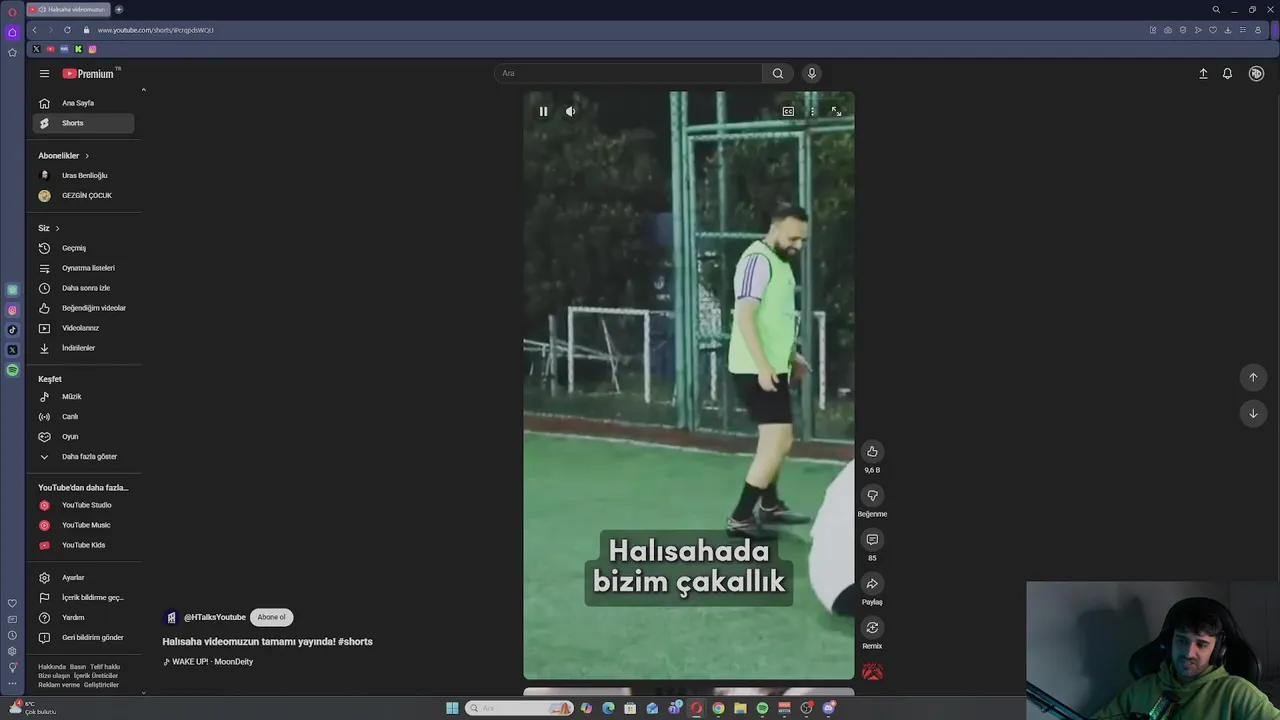Open a new Opera tab
Viewport: 1280px width, 720px height.
coord(119,9)
